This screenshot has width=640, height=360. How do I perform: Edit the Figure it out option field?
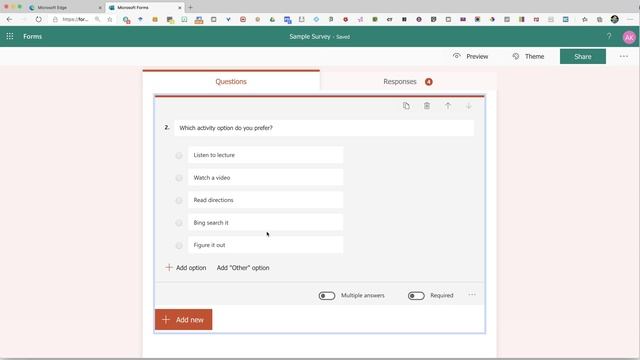pos(265,245)
